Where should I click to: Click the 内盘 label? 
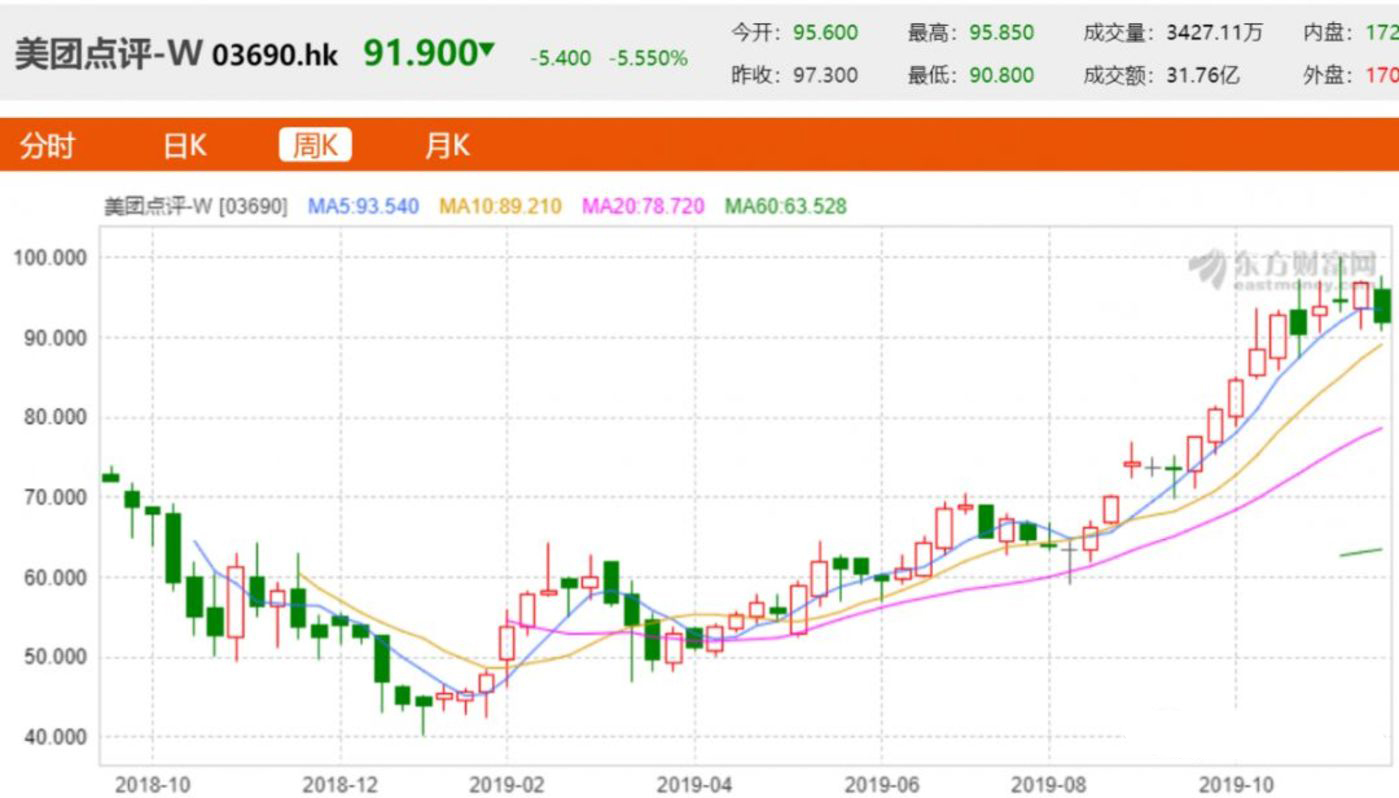(x=1328, y=33)
